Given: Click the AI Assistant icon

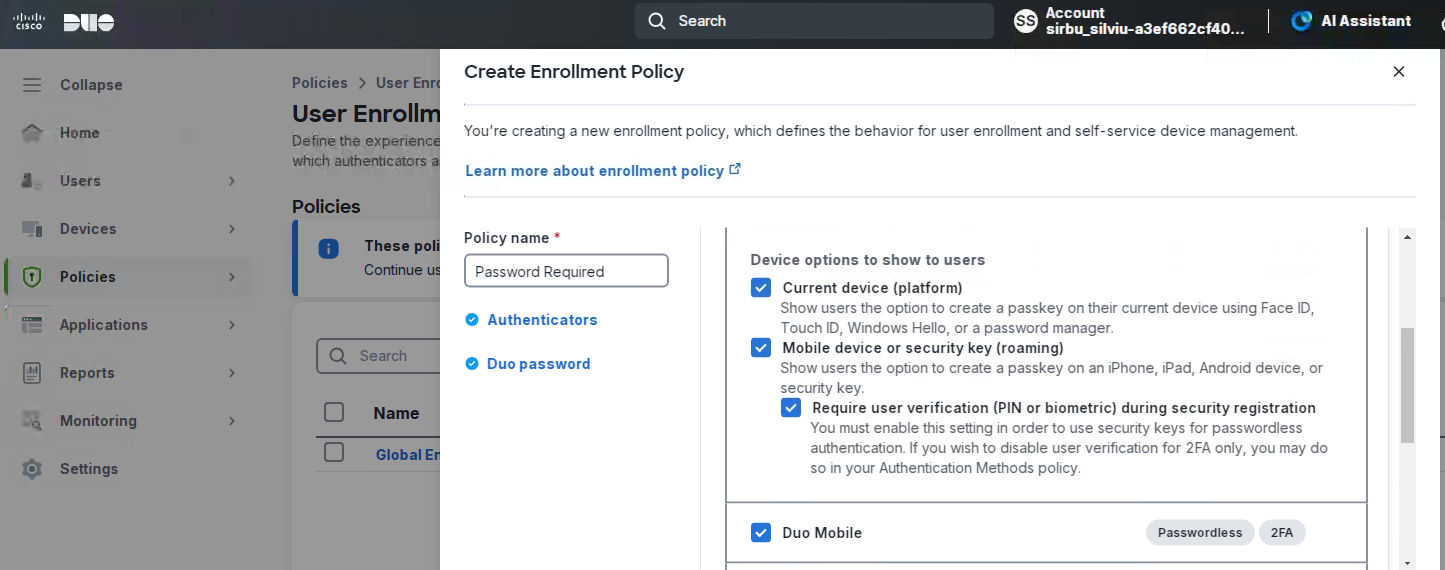Looking at the screenshot, I should point(1301,21).
